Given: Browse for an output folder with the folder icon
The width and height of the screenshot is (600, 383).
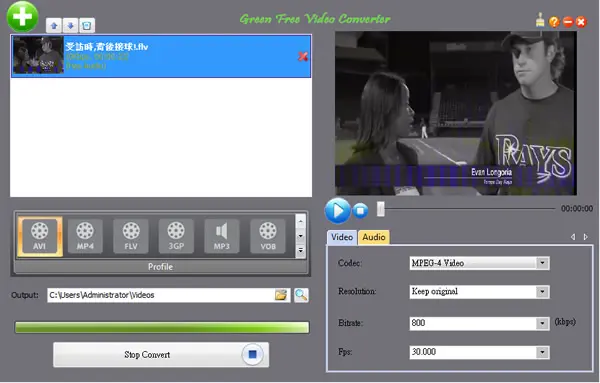Looking at the screenshot, I should coord(281,295).
